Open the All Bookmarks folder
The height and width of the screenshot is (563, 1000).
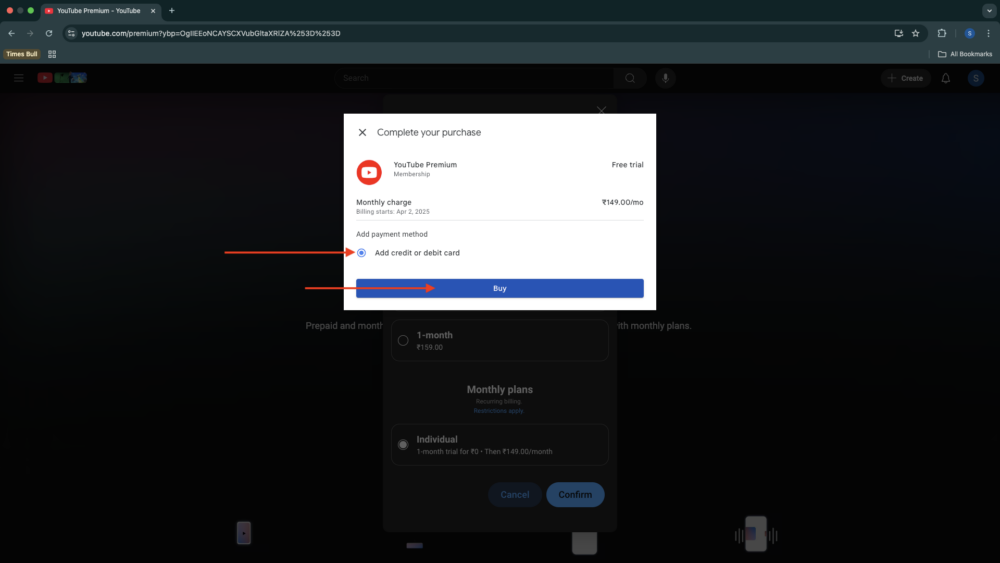pos(965,54)
